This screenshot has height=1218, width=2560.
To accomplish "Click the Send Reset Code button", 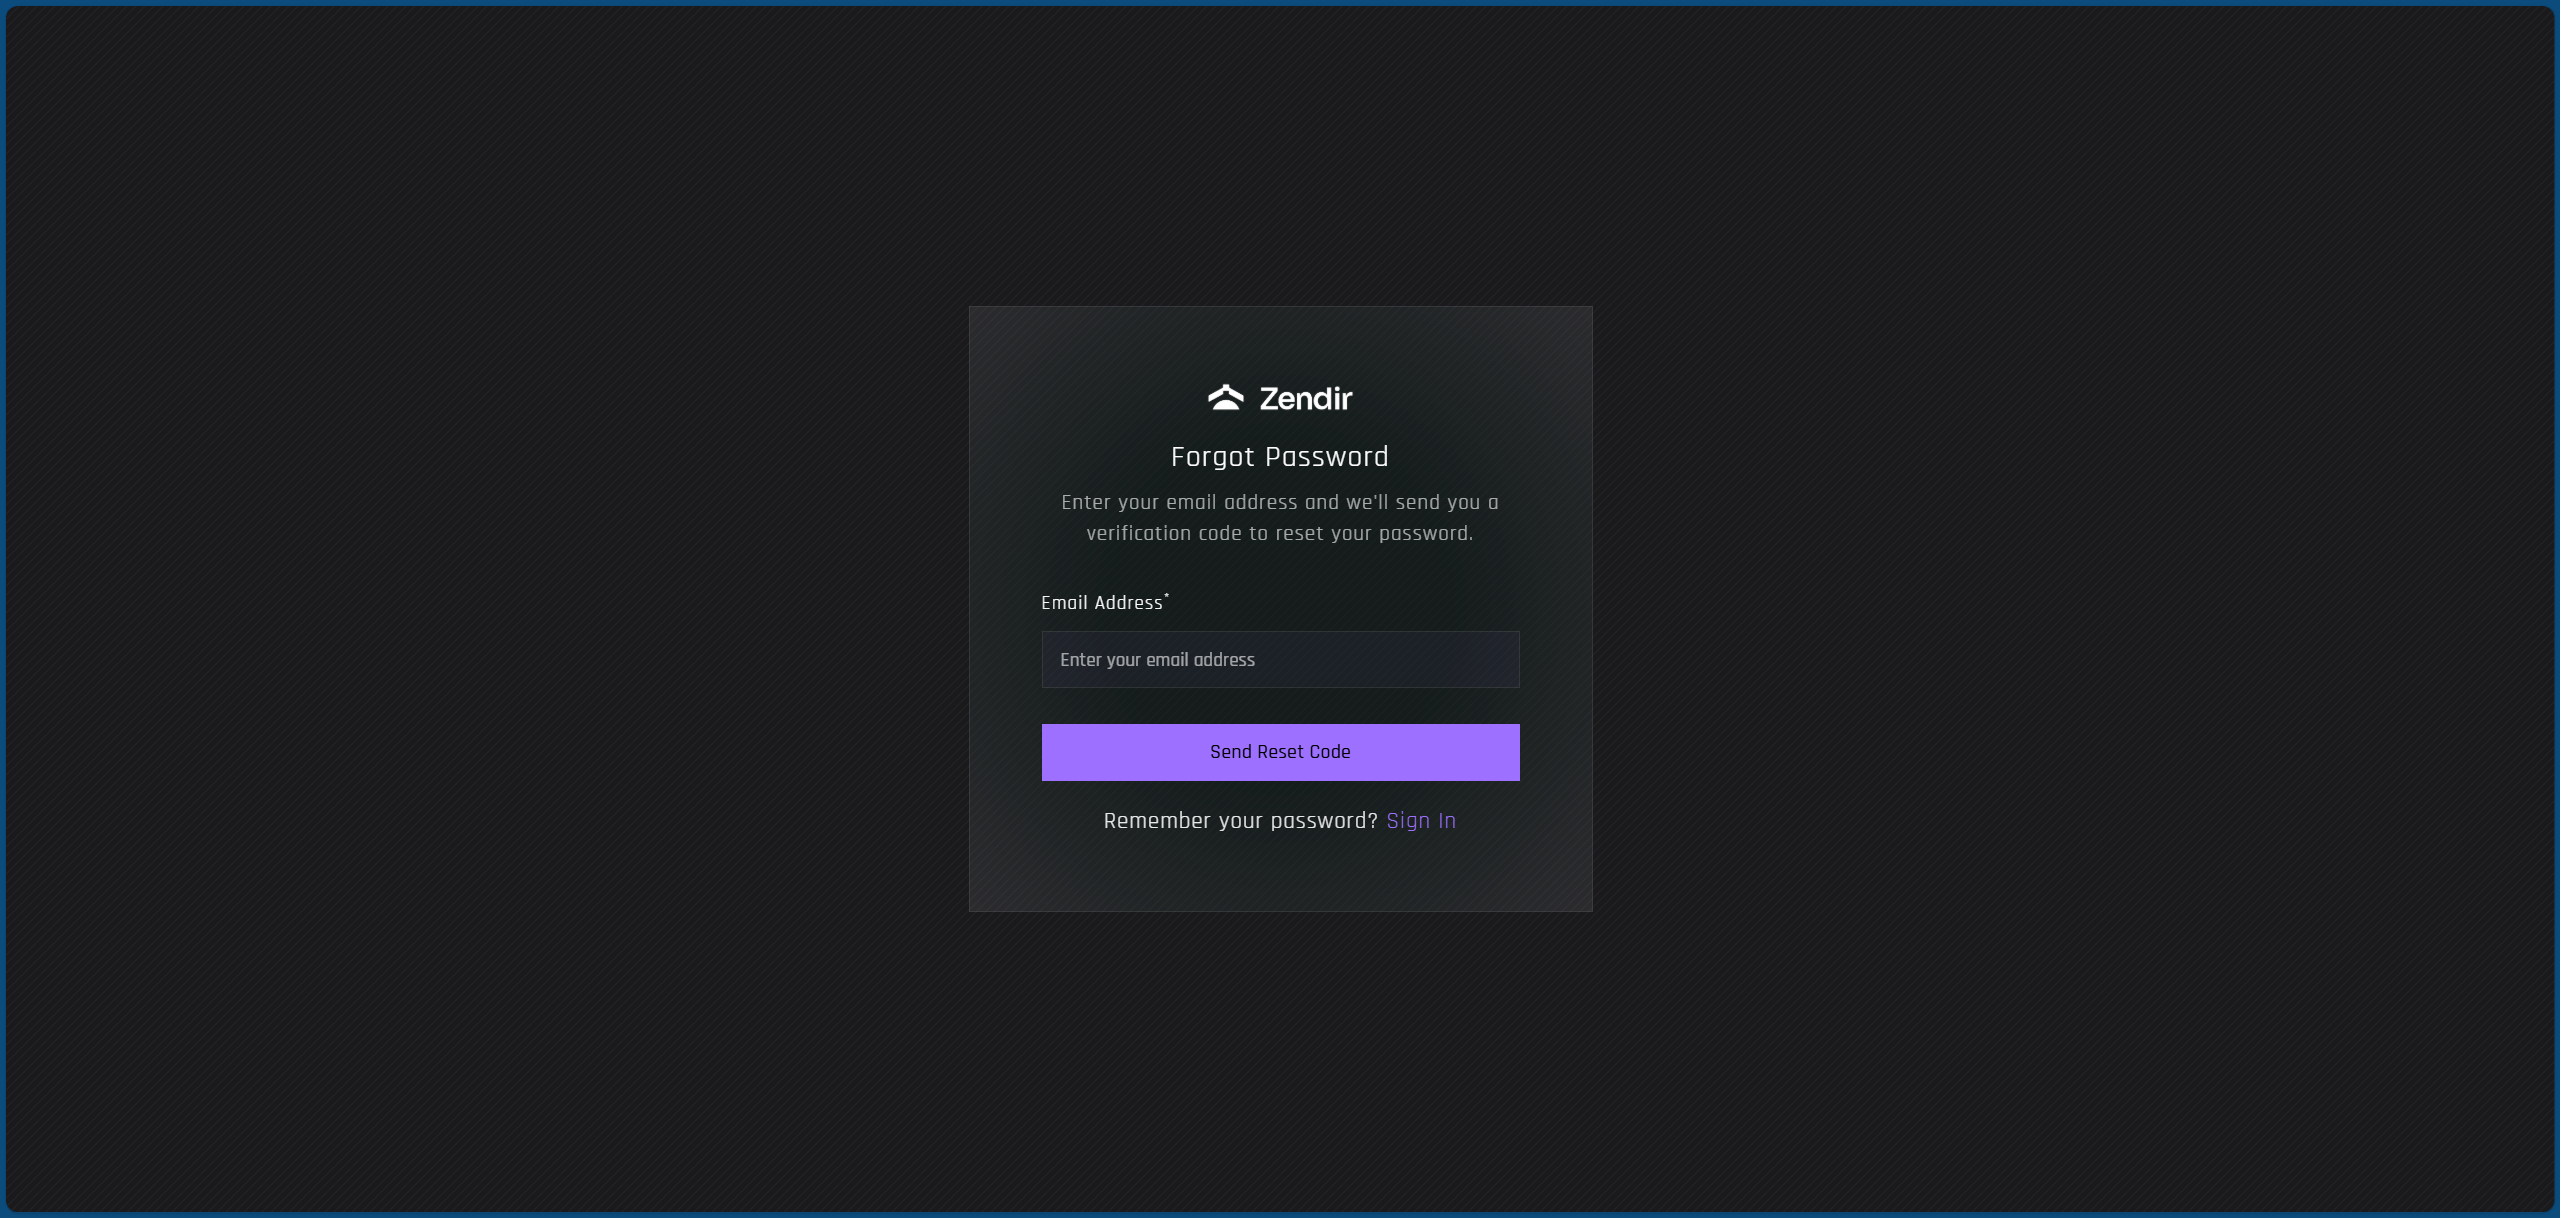I will pyautogui.click(x=1280, y=752).
